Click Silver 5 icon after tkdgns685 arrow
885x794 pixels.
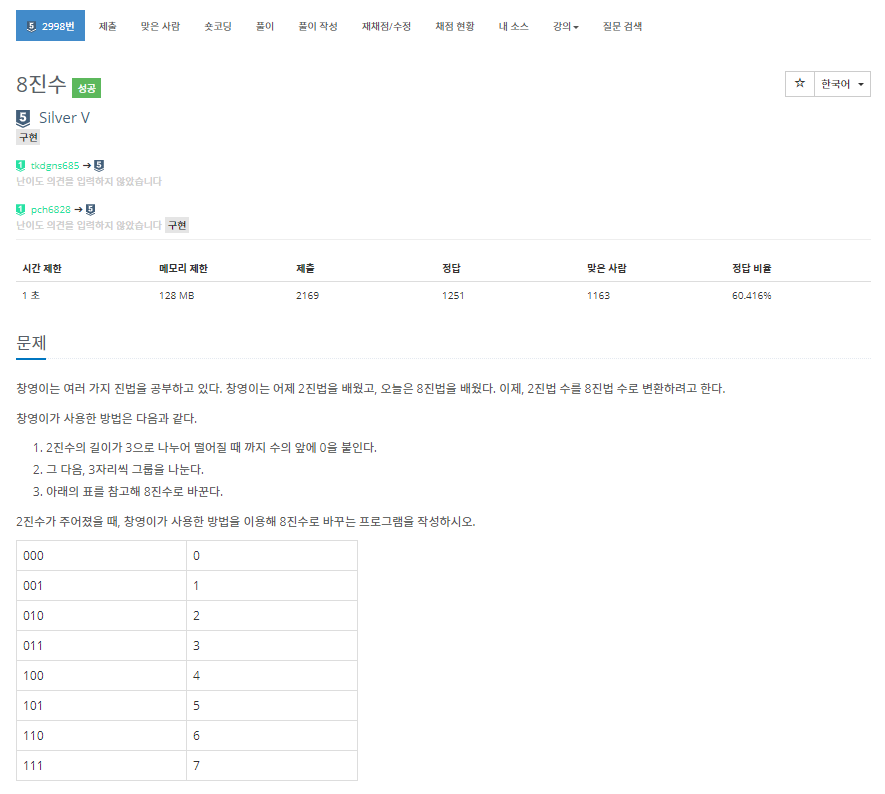pyautogui.click(x=99, y=165)
